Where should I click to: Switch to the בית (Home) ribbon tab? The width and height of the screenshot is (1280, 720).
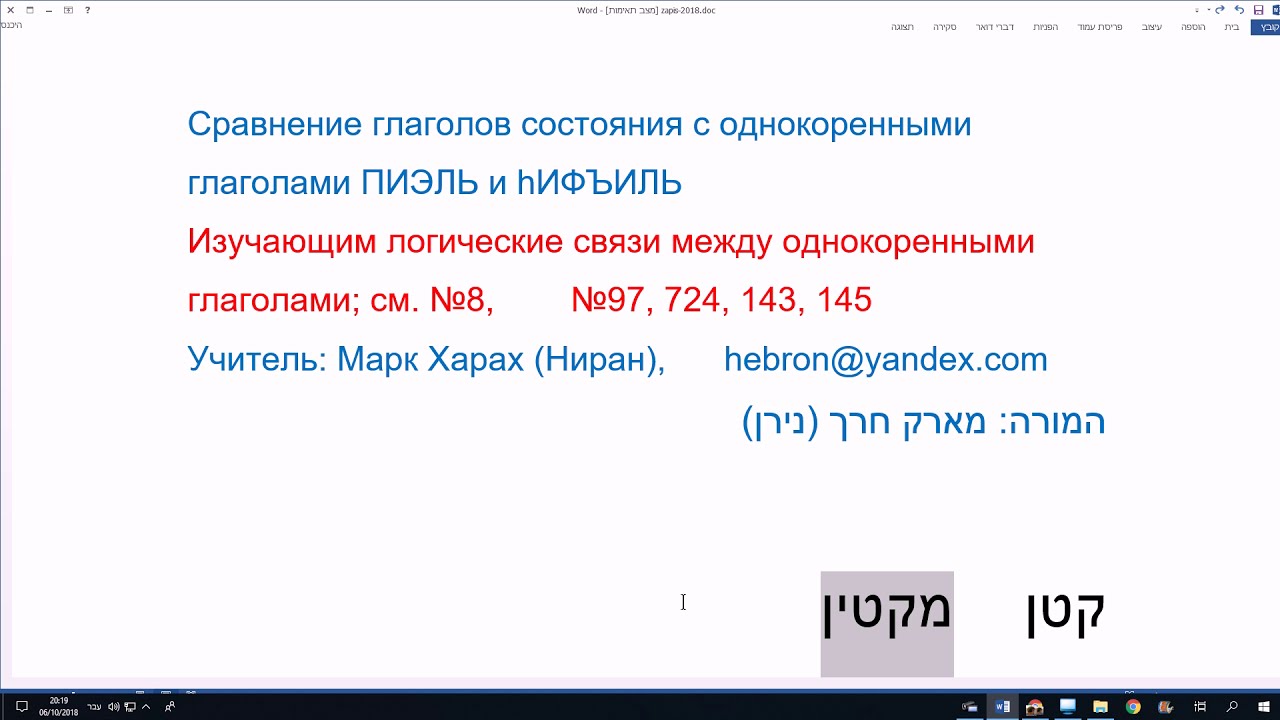point(1231,27)
